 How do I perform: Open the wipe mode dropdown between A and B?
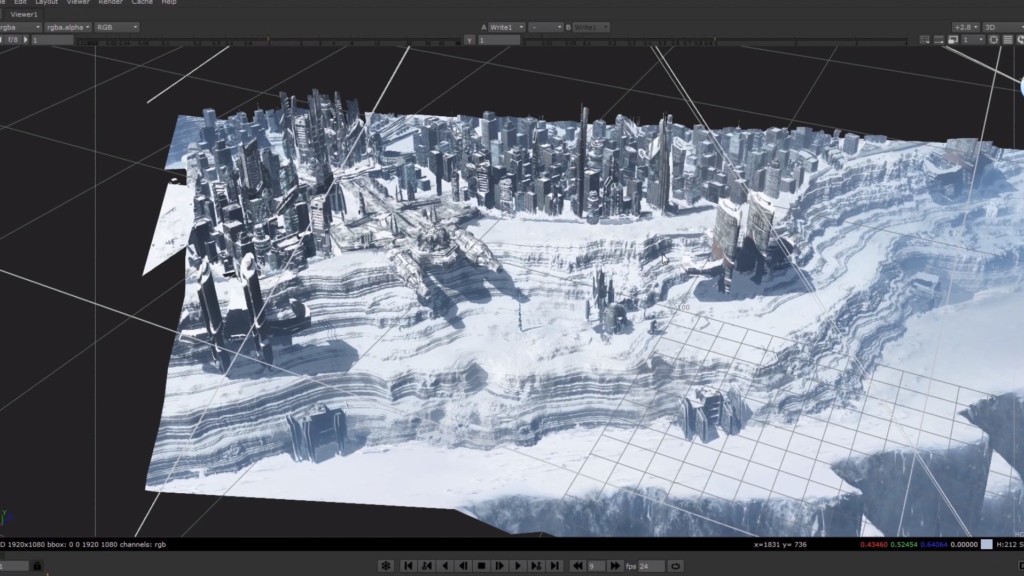pos(546,27)
